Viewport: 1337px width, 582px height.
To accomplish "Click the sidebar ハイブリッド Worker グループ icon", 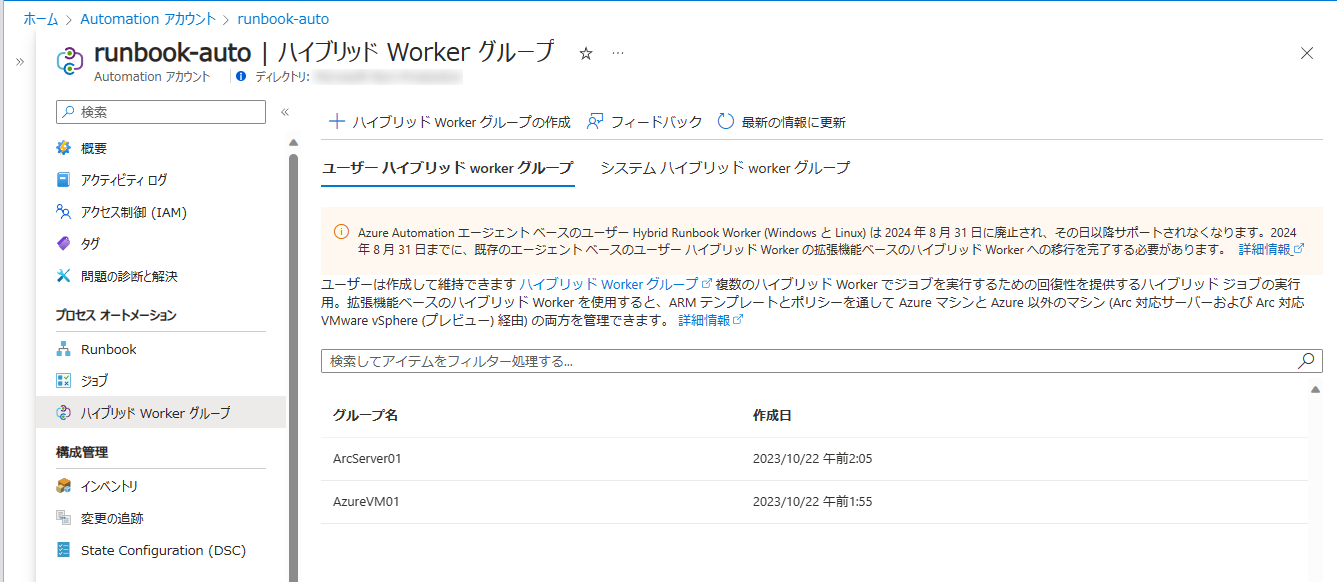I will 64,413.
